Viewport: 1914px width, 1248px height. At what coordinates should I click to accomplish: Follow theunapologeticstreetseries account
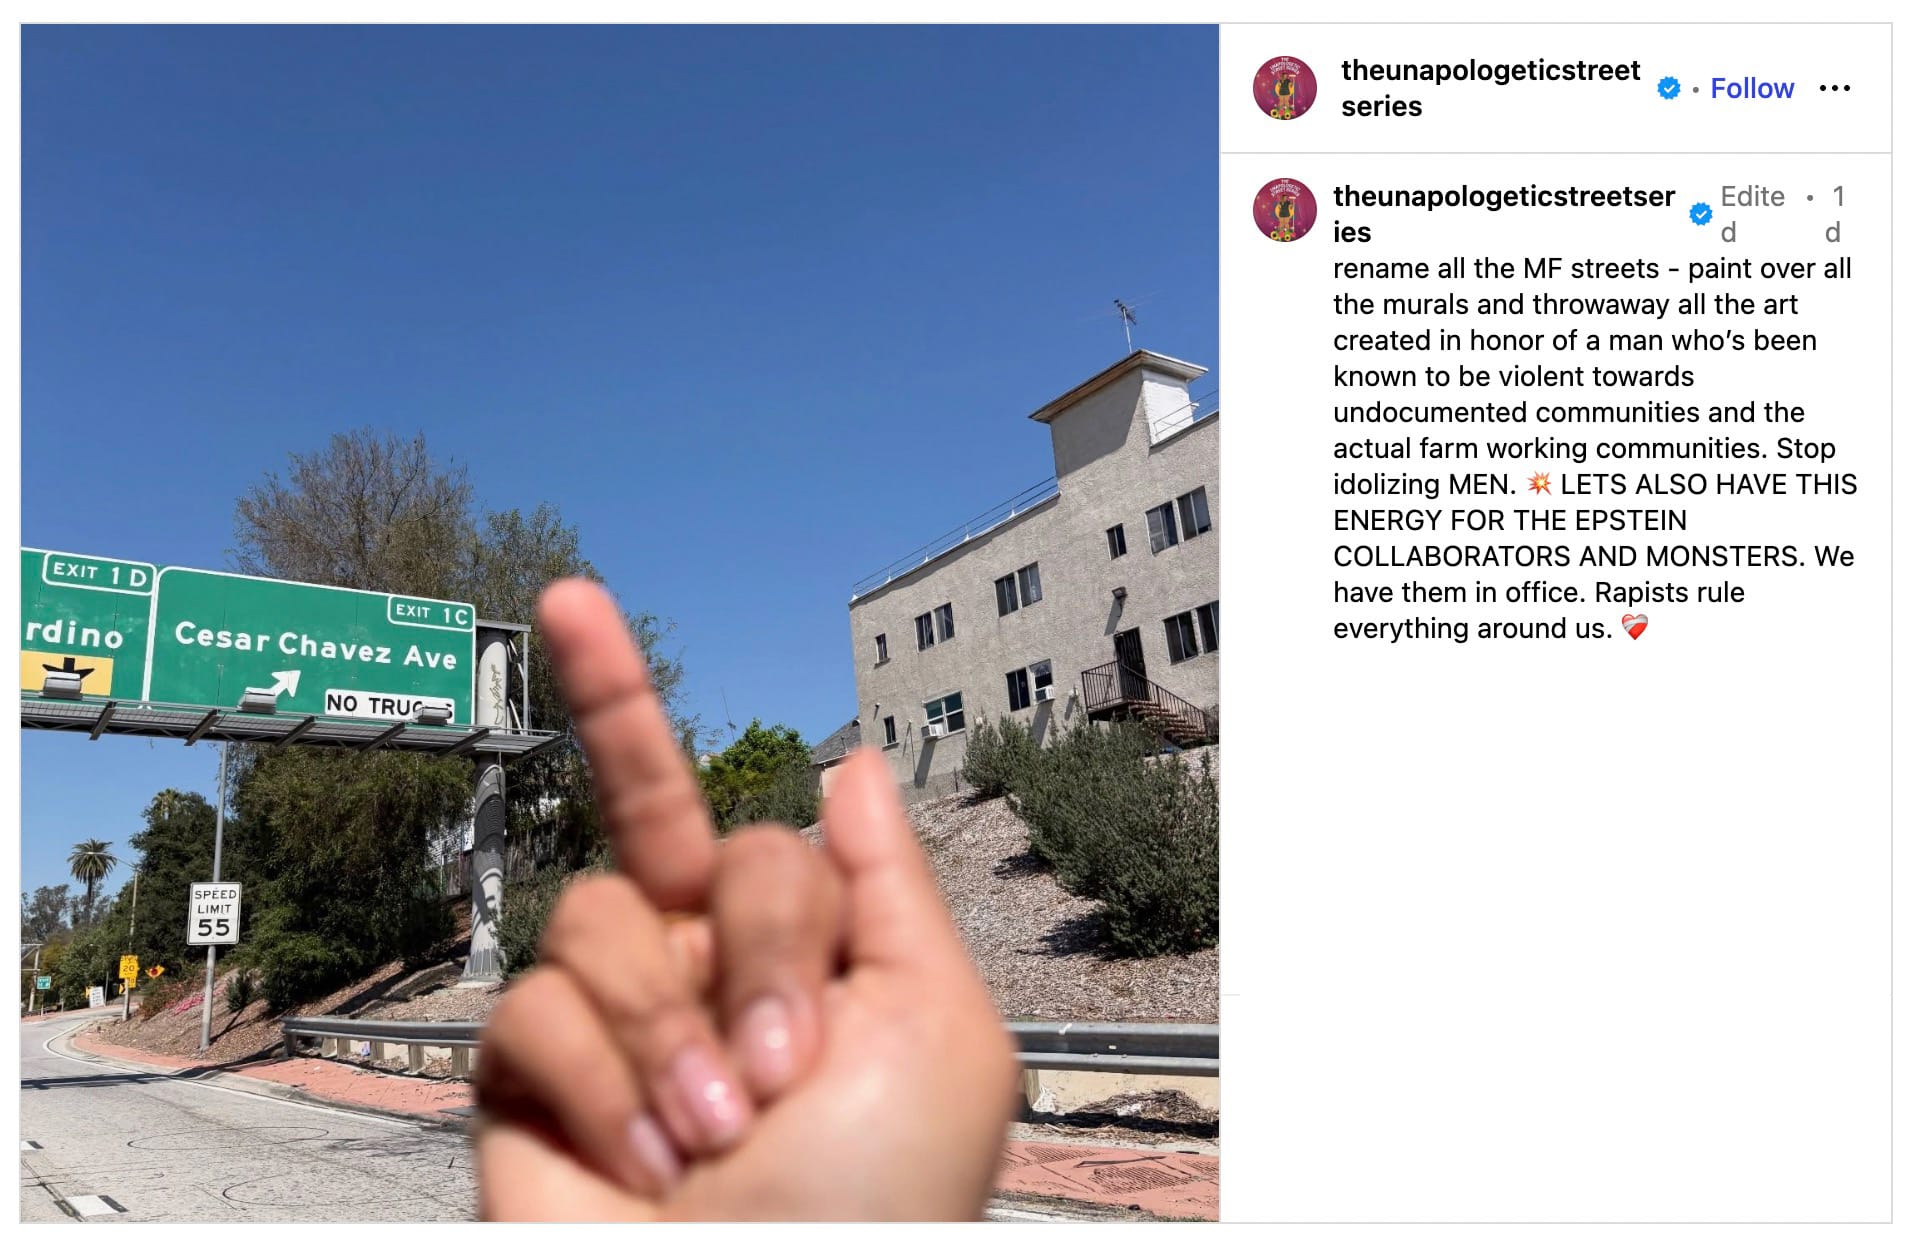point(1752,88)
